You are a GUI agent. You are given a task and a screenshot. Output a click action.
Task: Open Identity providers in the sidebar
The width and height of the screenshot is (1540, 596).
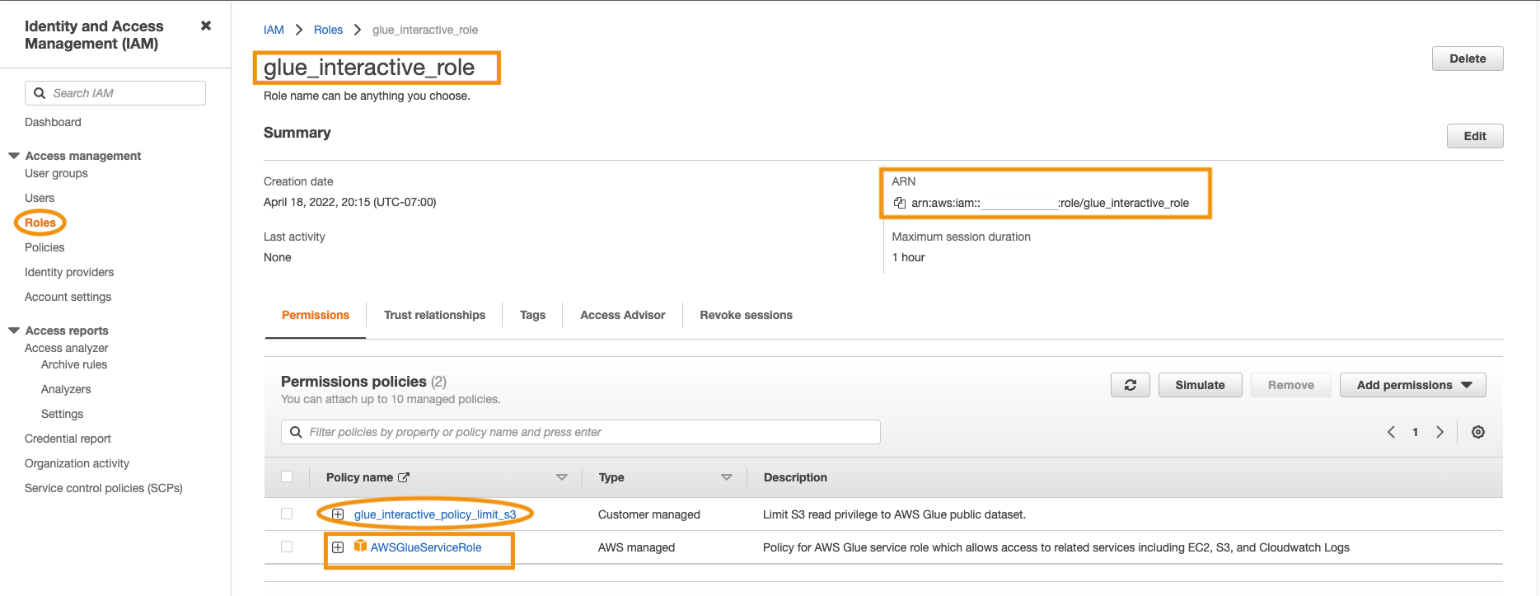69,272
